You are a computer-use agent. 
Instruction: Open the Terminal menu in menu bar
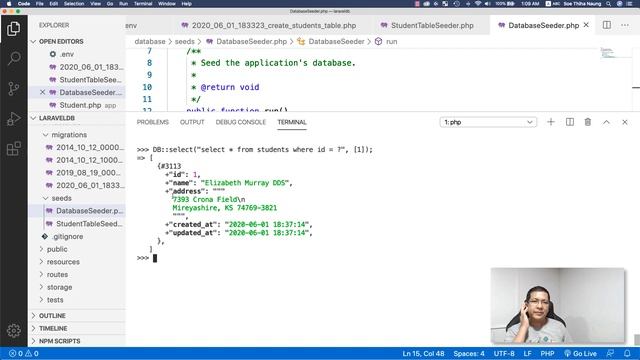[143, 4]
